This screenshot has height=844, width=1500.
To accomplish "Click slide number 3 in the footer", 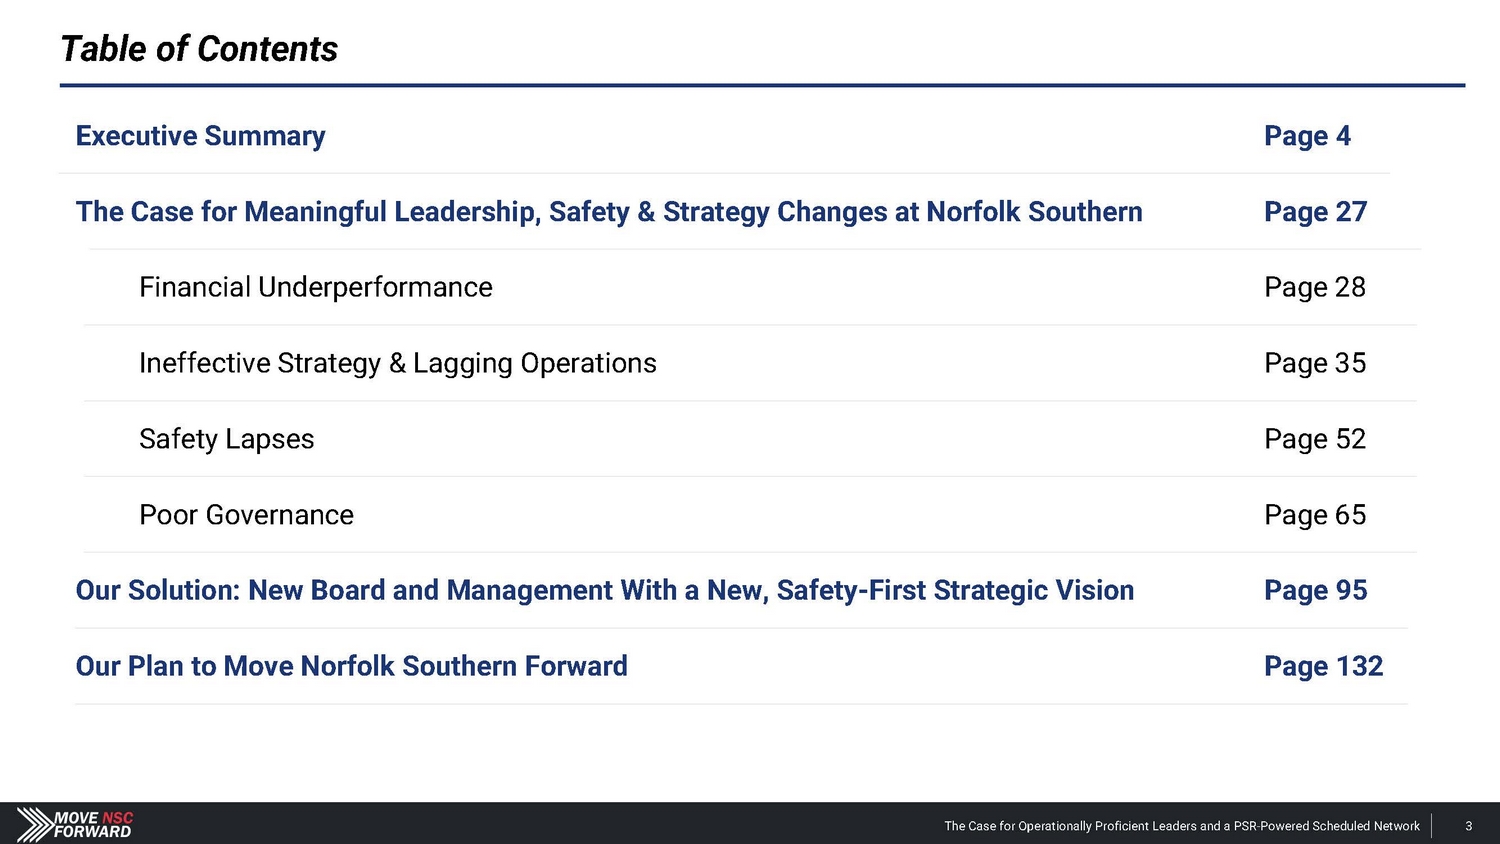I will tap(1468, 826).
